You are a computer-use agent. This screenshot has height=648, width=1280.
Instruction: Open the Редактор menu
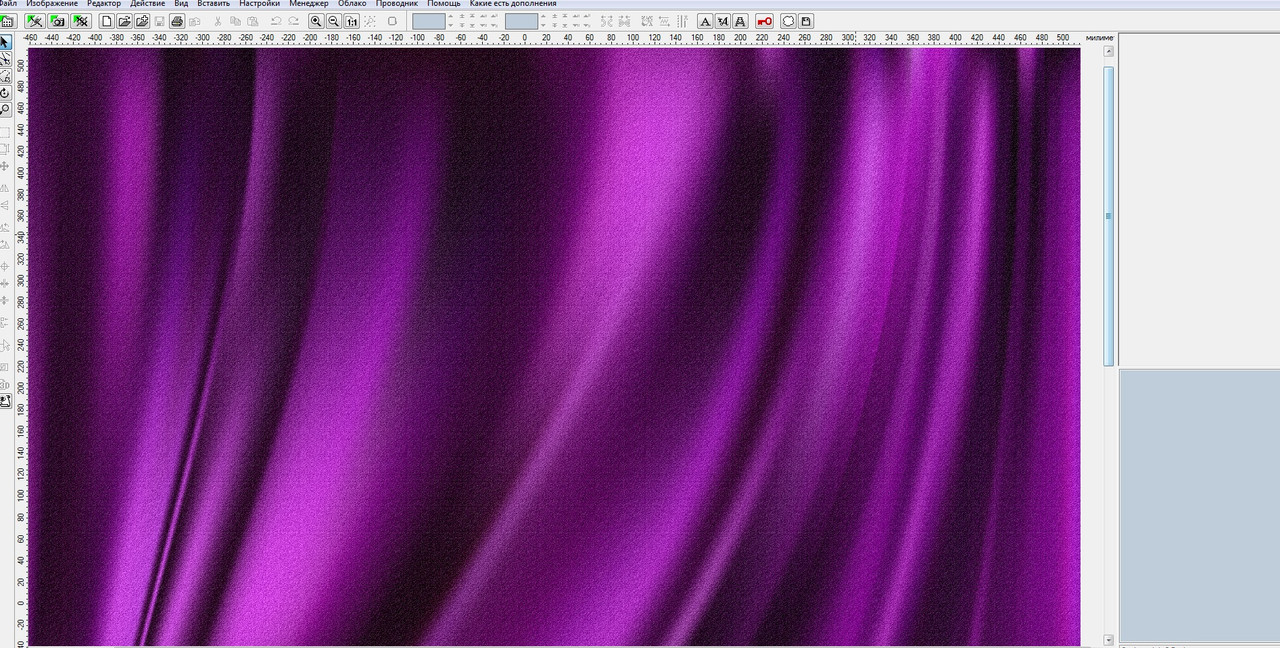click(x=104, y=4)
